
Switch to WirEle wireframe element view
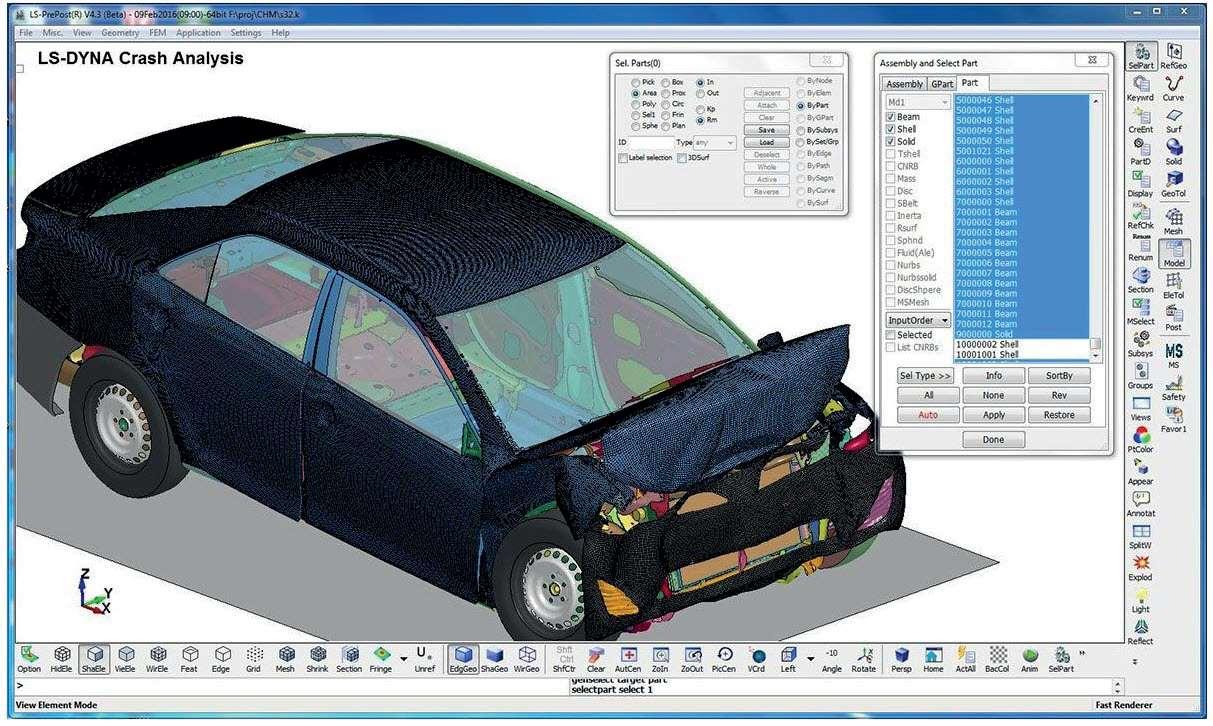[x=157, y=659]
